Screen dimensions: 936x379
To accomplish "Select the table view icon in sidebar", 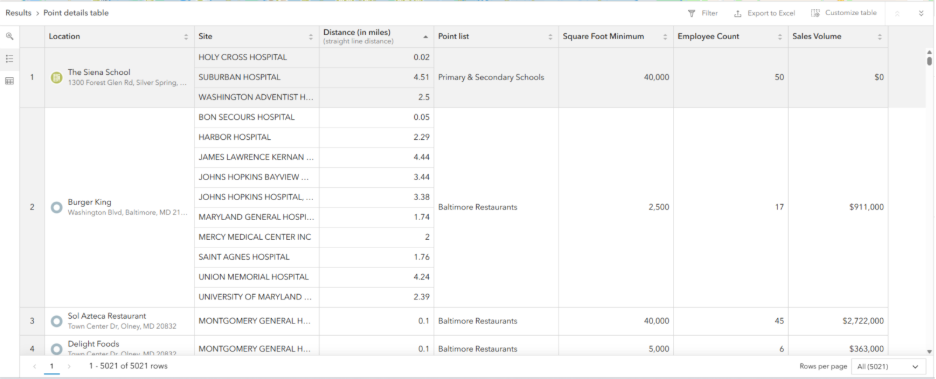I will pyautogui.click(x=10, y=81).
